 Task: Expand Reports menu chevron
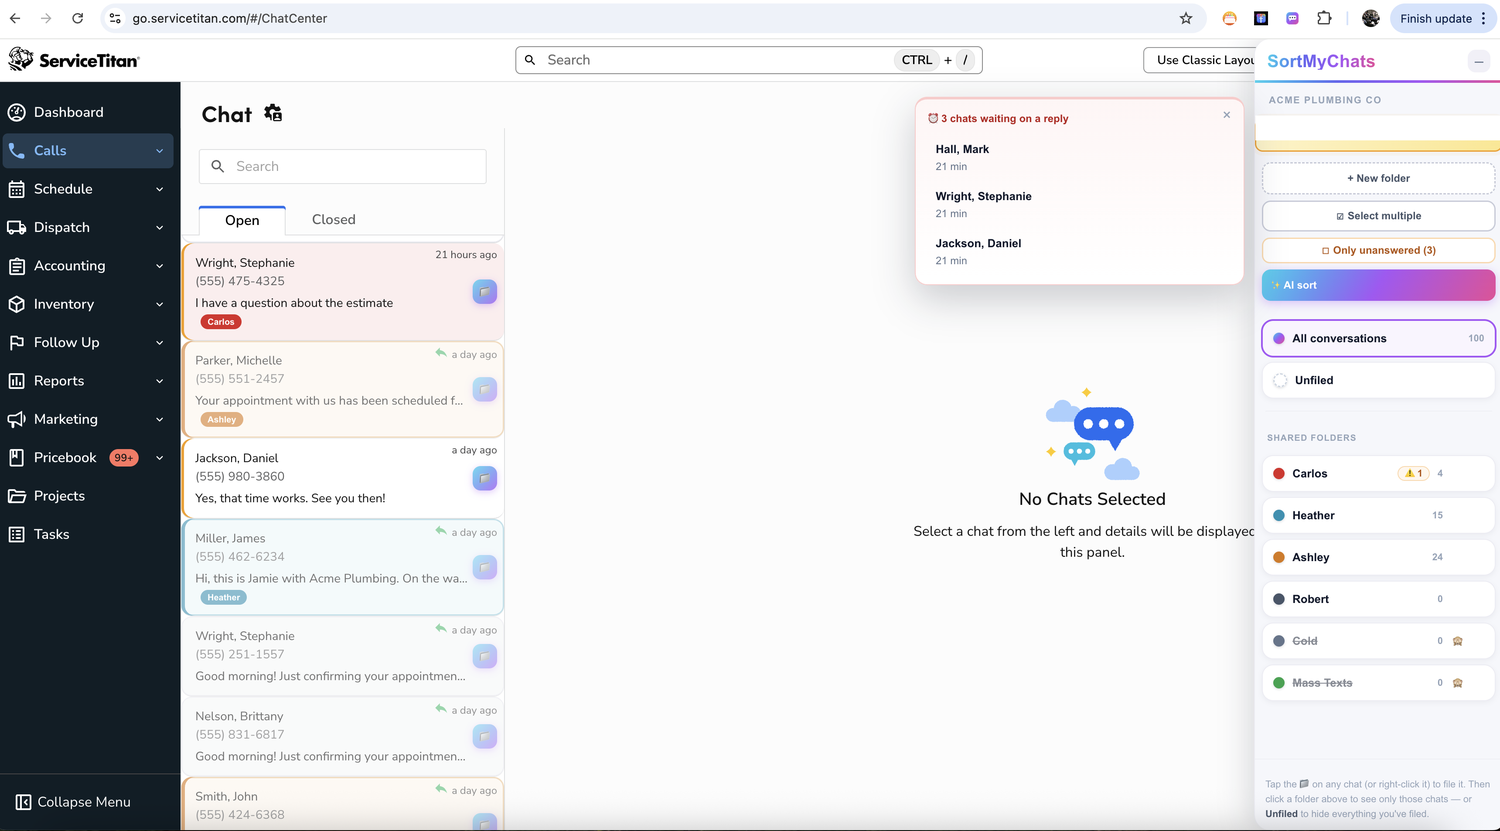tap(159, 381)
